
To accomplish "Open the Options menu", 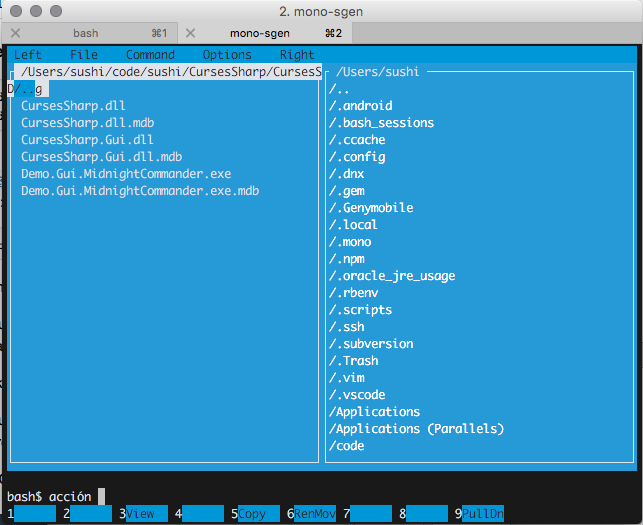I will (227, 55).
